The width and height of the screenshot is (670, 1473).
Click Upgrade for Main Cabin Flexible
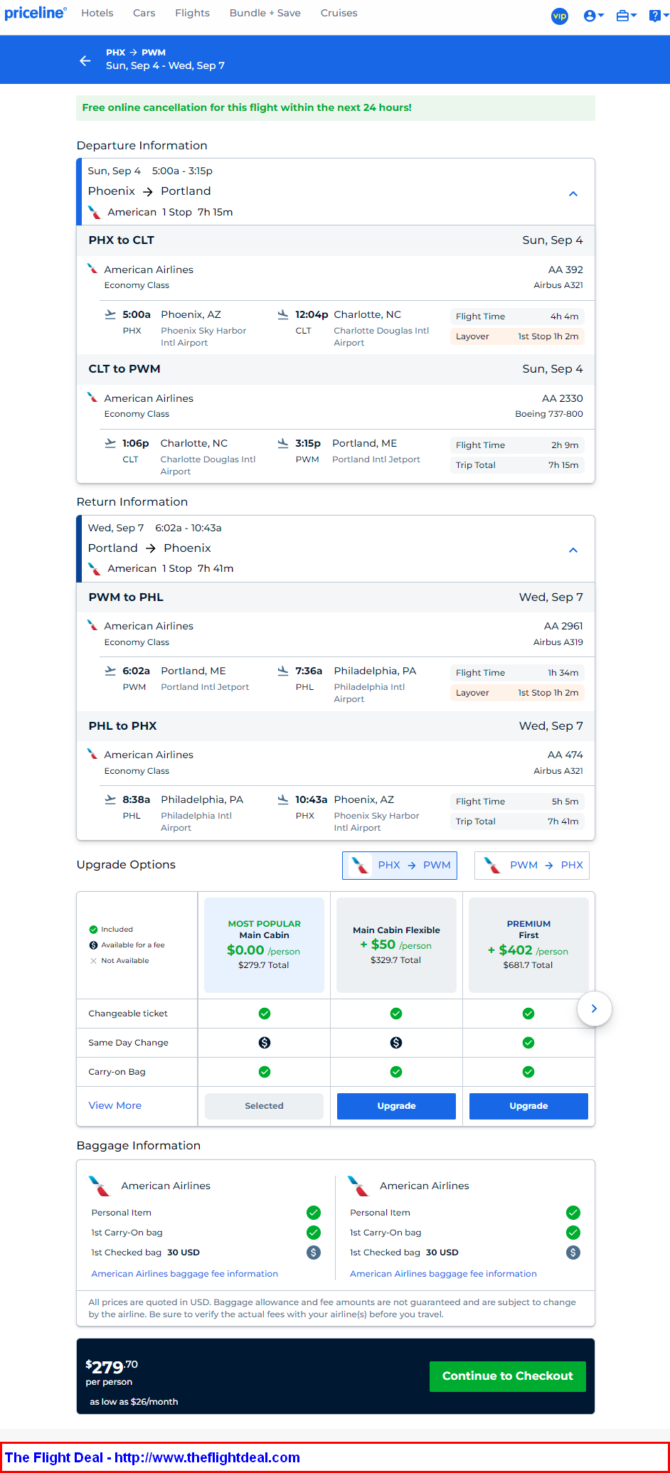[396, 1106]
